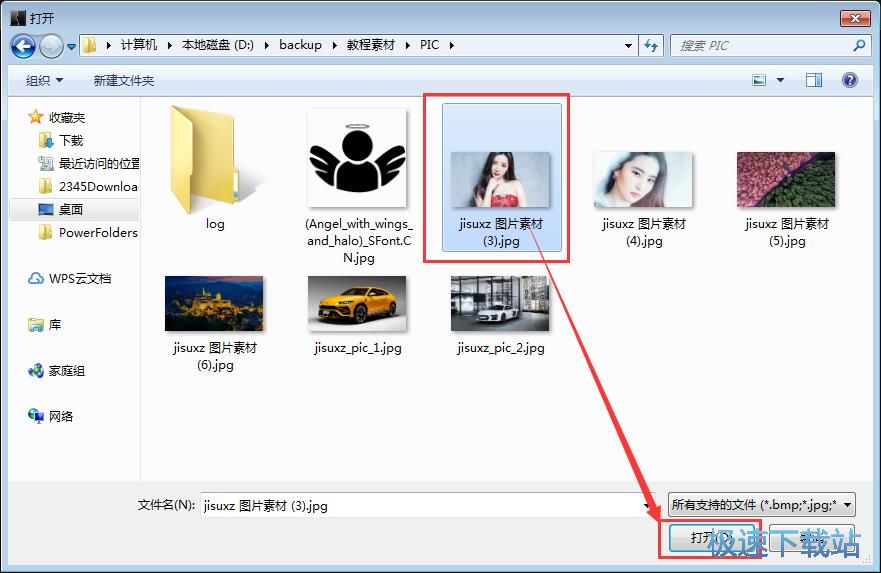The height and width of the screenshot is (573, 881).
Task: Select PowerFolders in sidebar
Action: pyautogui.click(x=98, y=233)
